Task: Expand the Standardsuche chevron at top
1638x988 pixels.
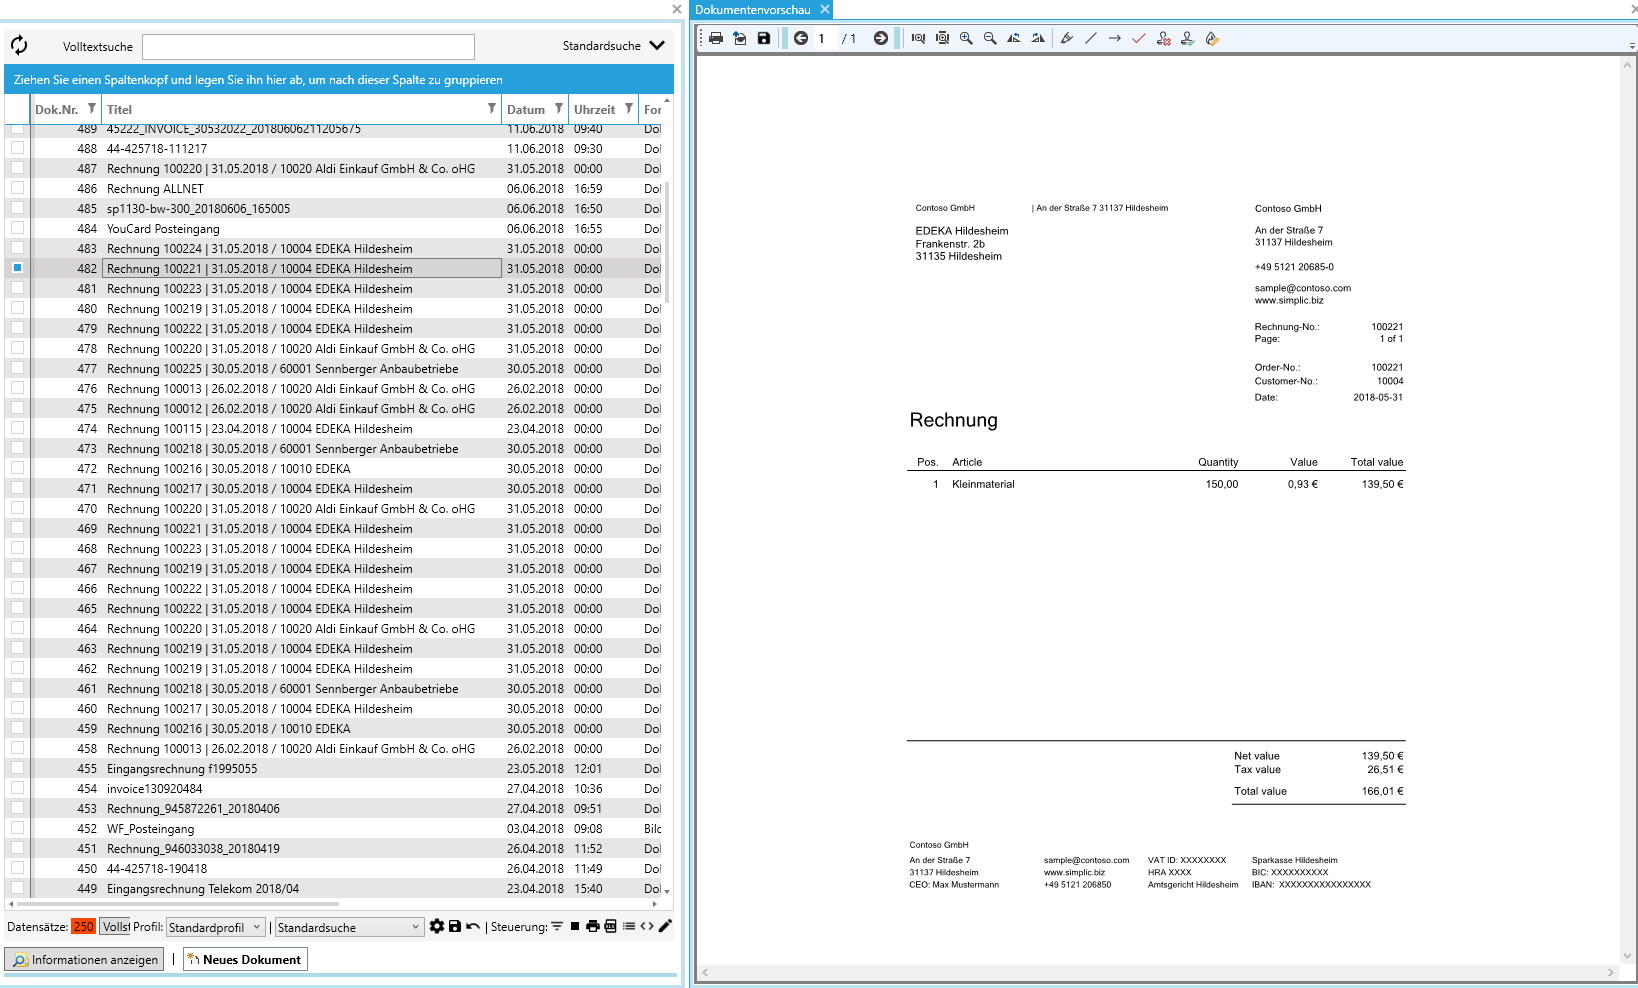Action: tap(657, 45)
